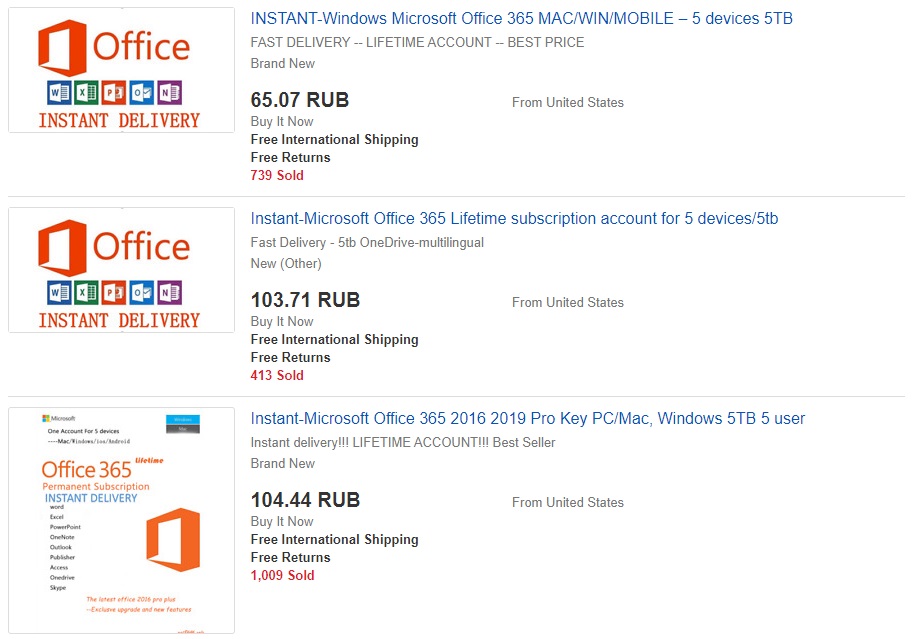
Task: Open the INSTANT-Windows Microsoft Office 365 MAC/WIN/MOBILE listing title
Action: click(x=521, y=19)
